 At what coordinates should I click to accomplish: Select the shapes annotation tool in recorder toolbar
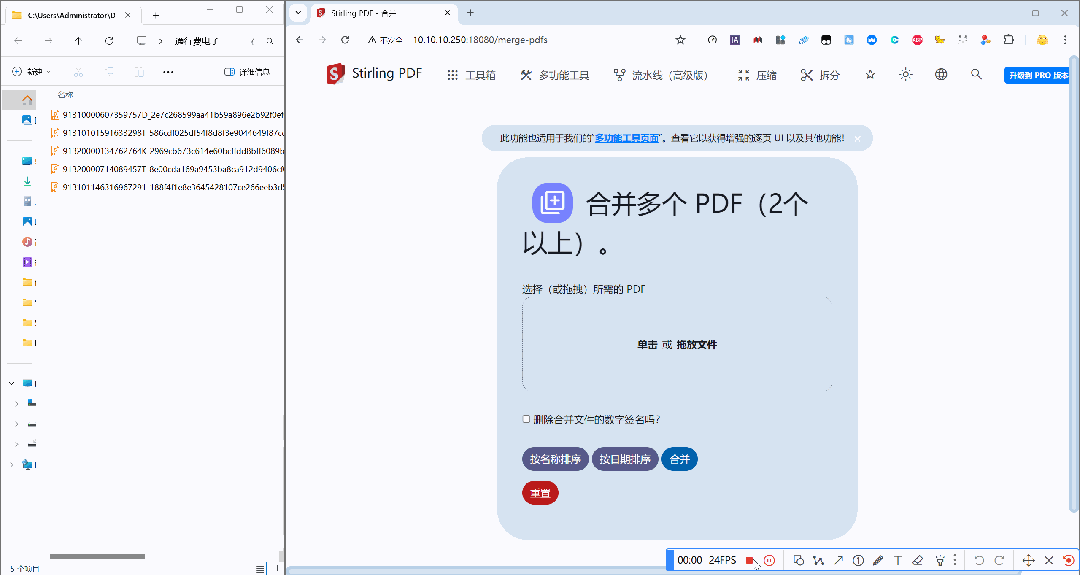798,561
